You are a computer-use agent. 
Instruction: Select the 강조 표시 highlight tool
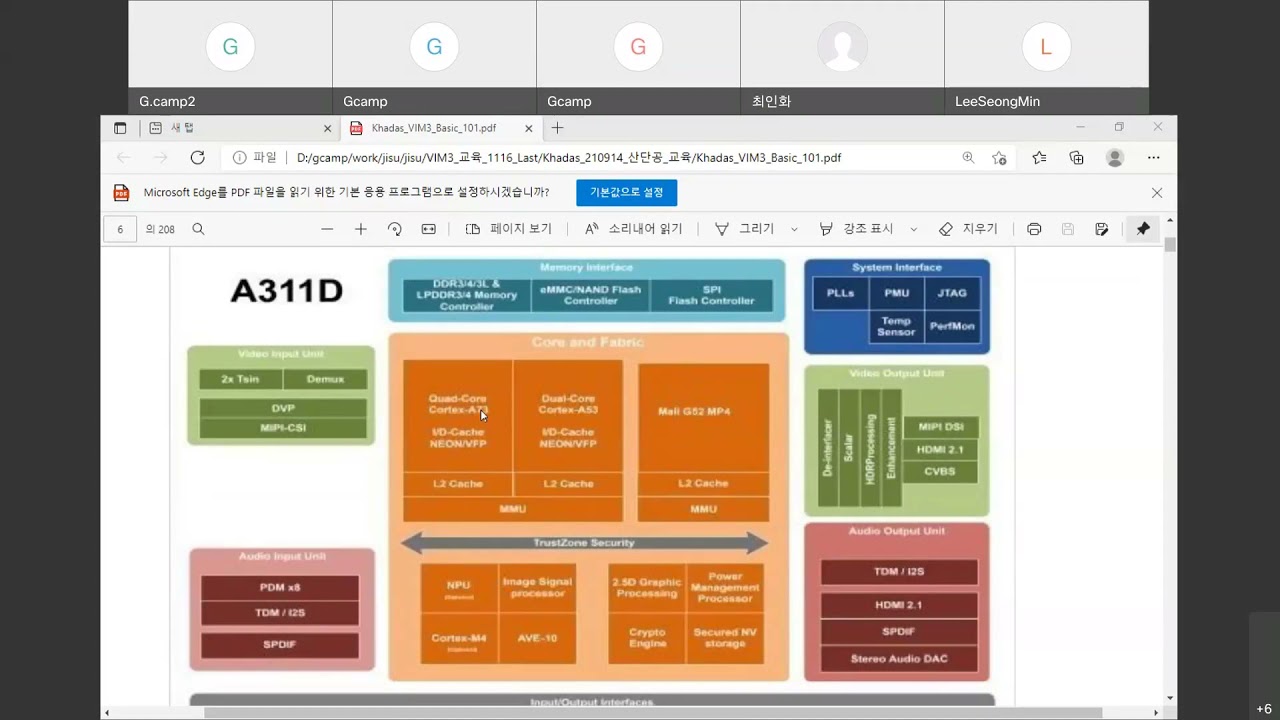pyautogui.click(x=856, y=229)
